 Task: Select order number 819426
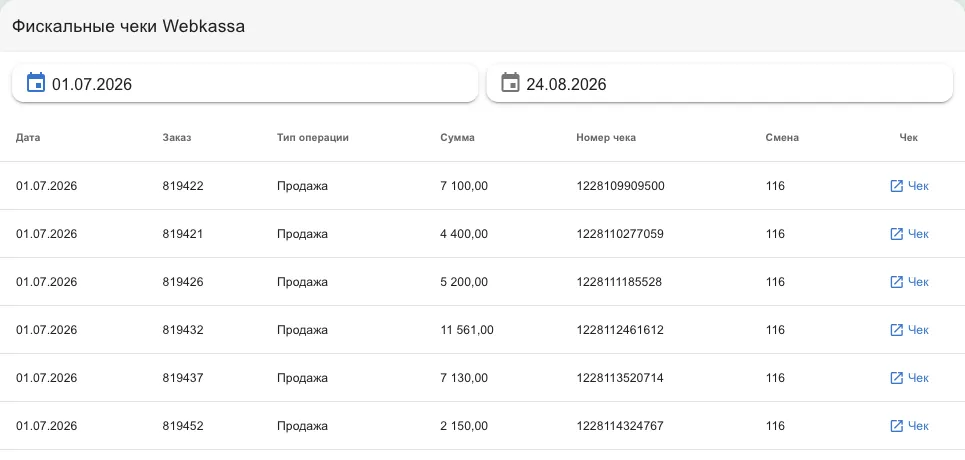click(183, 282)
